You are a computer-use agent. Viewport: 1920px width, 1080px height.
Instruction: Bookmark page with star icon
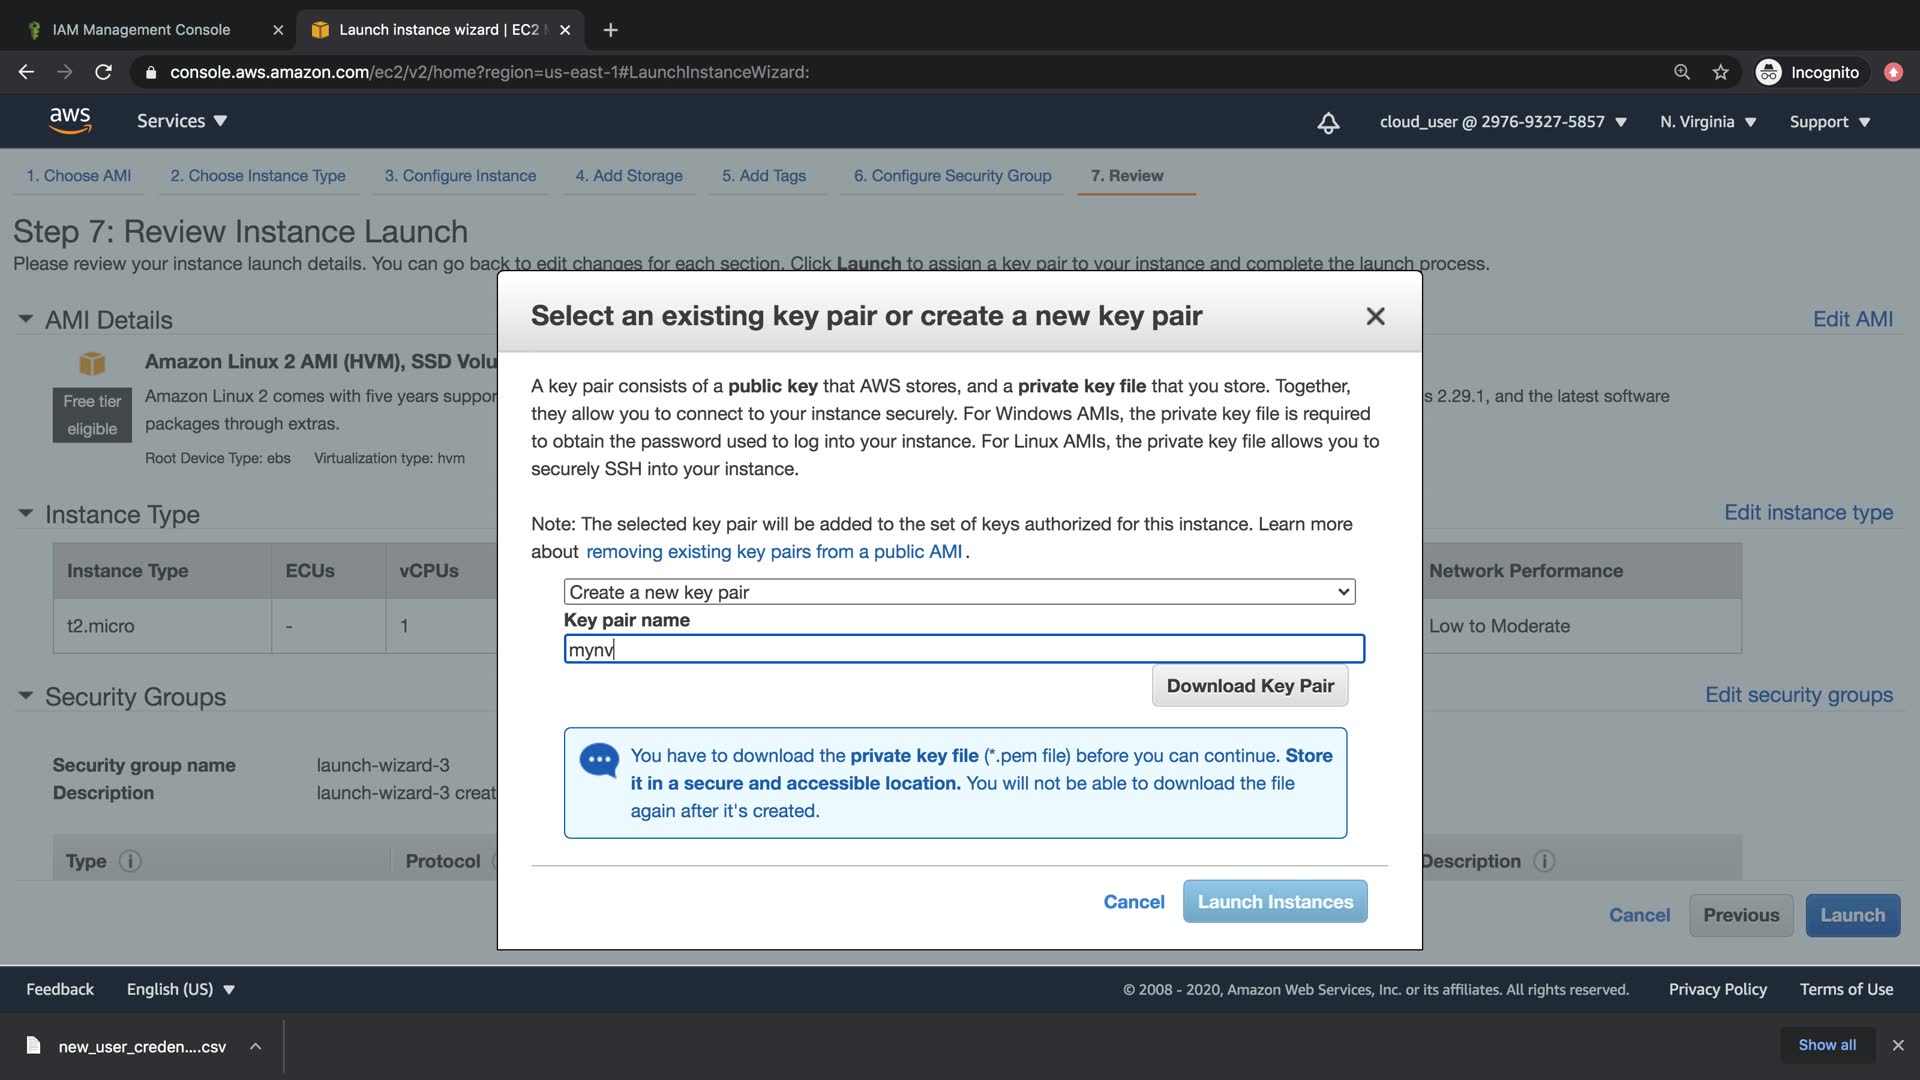point(1720,72)
